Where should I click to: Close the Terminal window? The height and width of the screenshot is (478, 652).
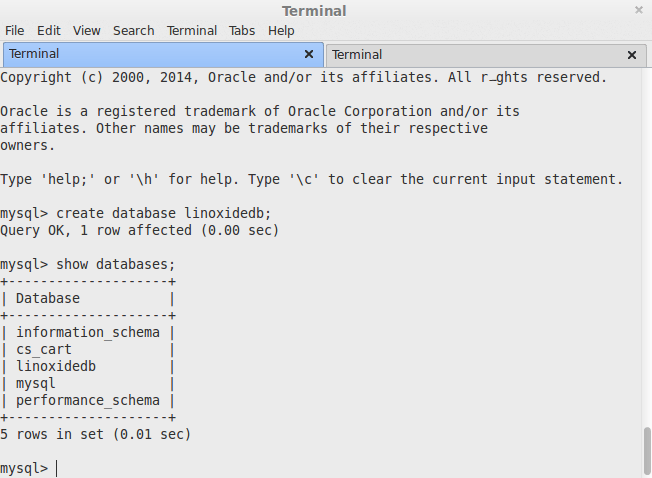click(639, 10)
